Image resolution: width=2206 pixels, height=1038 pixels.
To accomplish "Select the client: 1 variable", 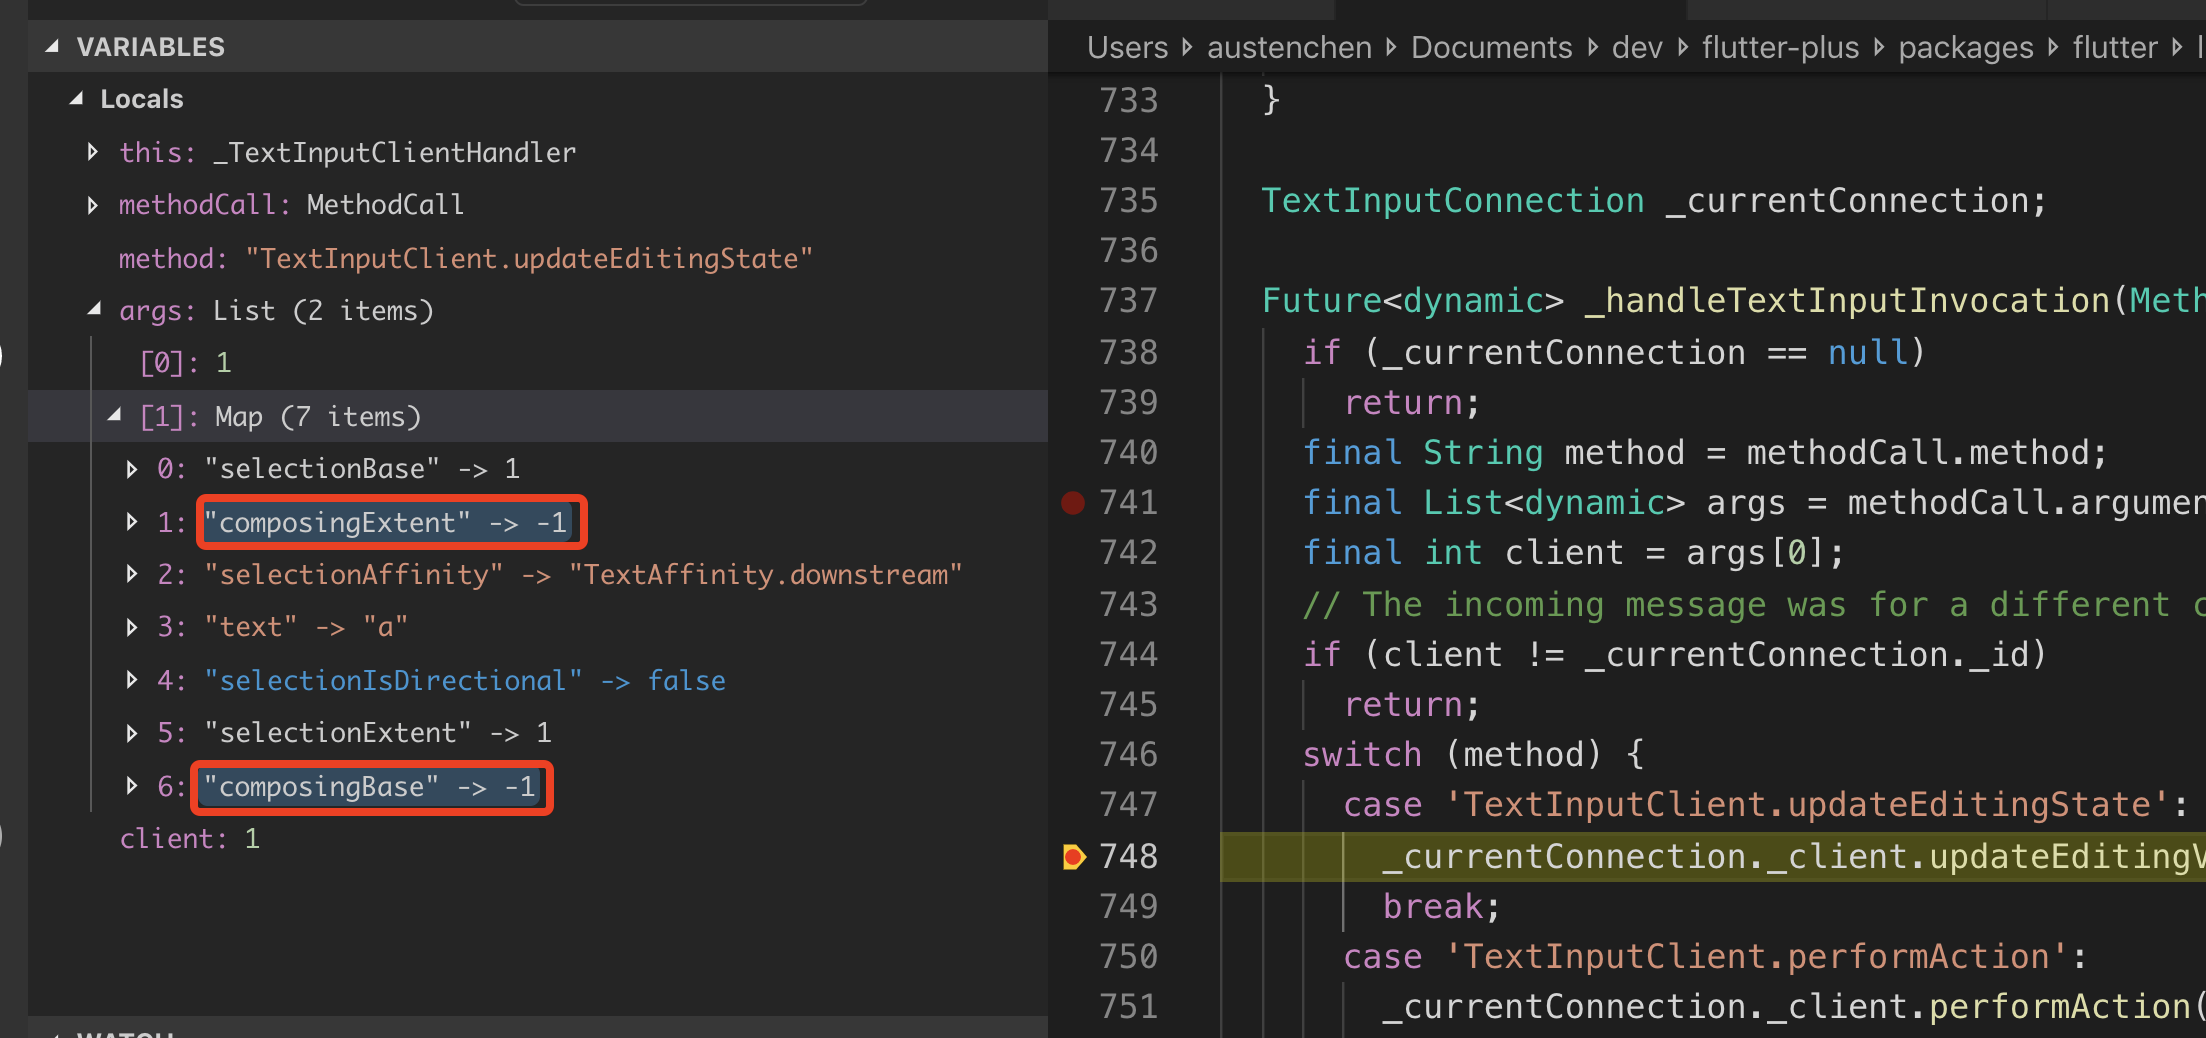I will (190, 838).
